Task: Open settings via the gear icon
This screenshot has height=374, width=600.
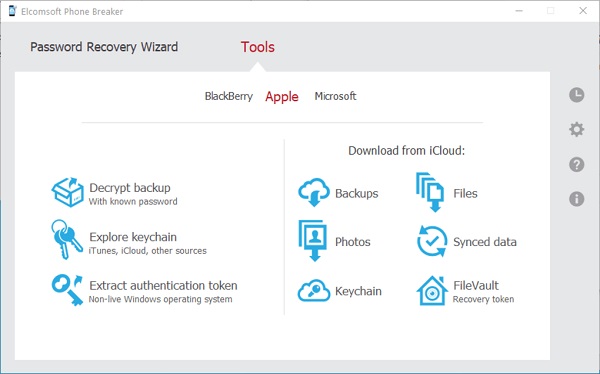Action: coord(576,129)
